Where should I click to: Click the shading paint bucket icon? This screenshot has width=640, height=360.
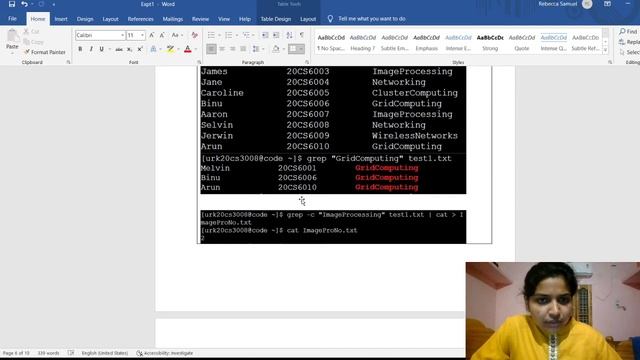[276, 49]
